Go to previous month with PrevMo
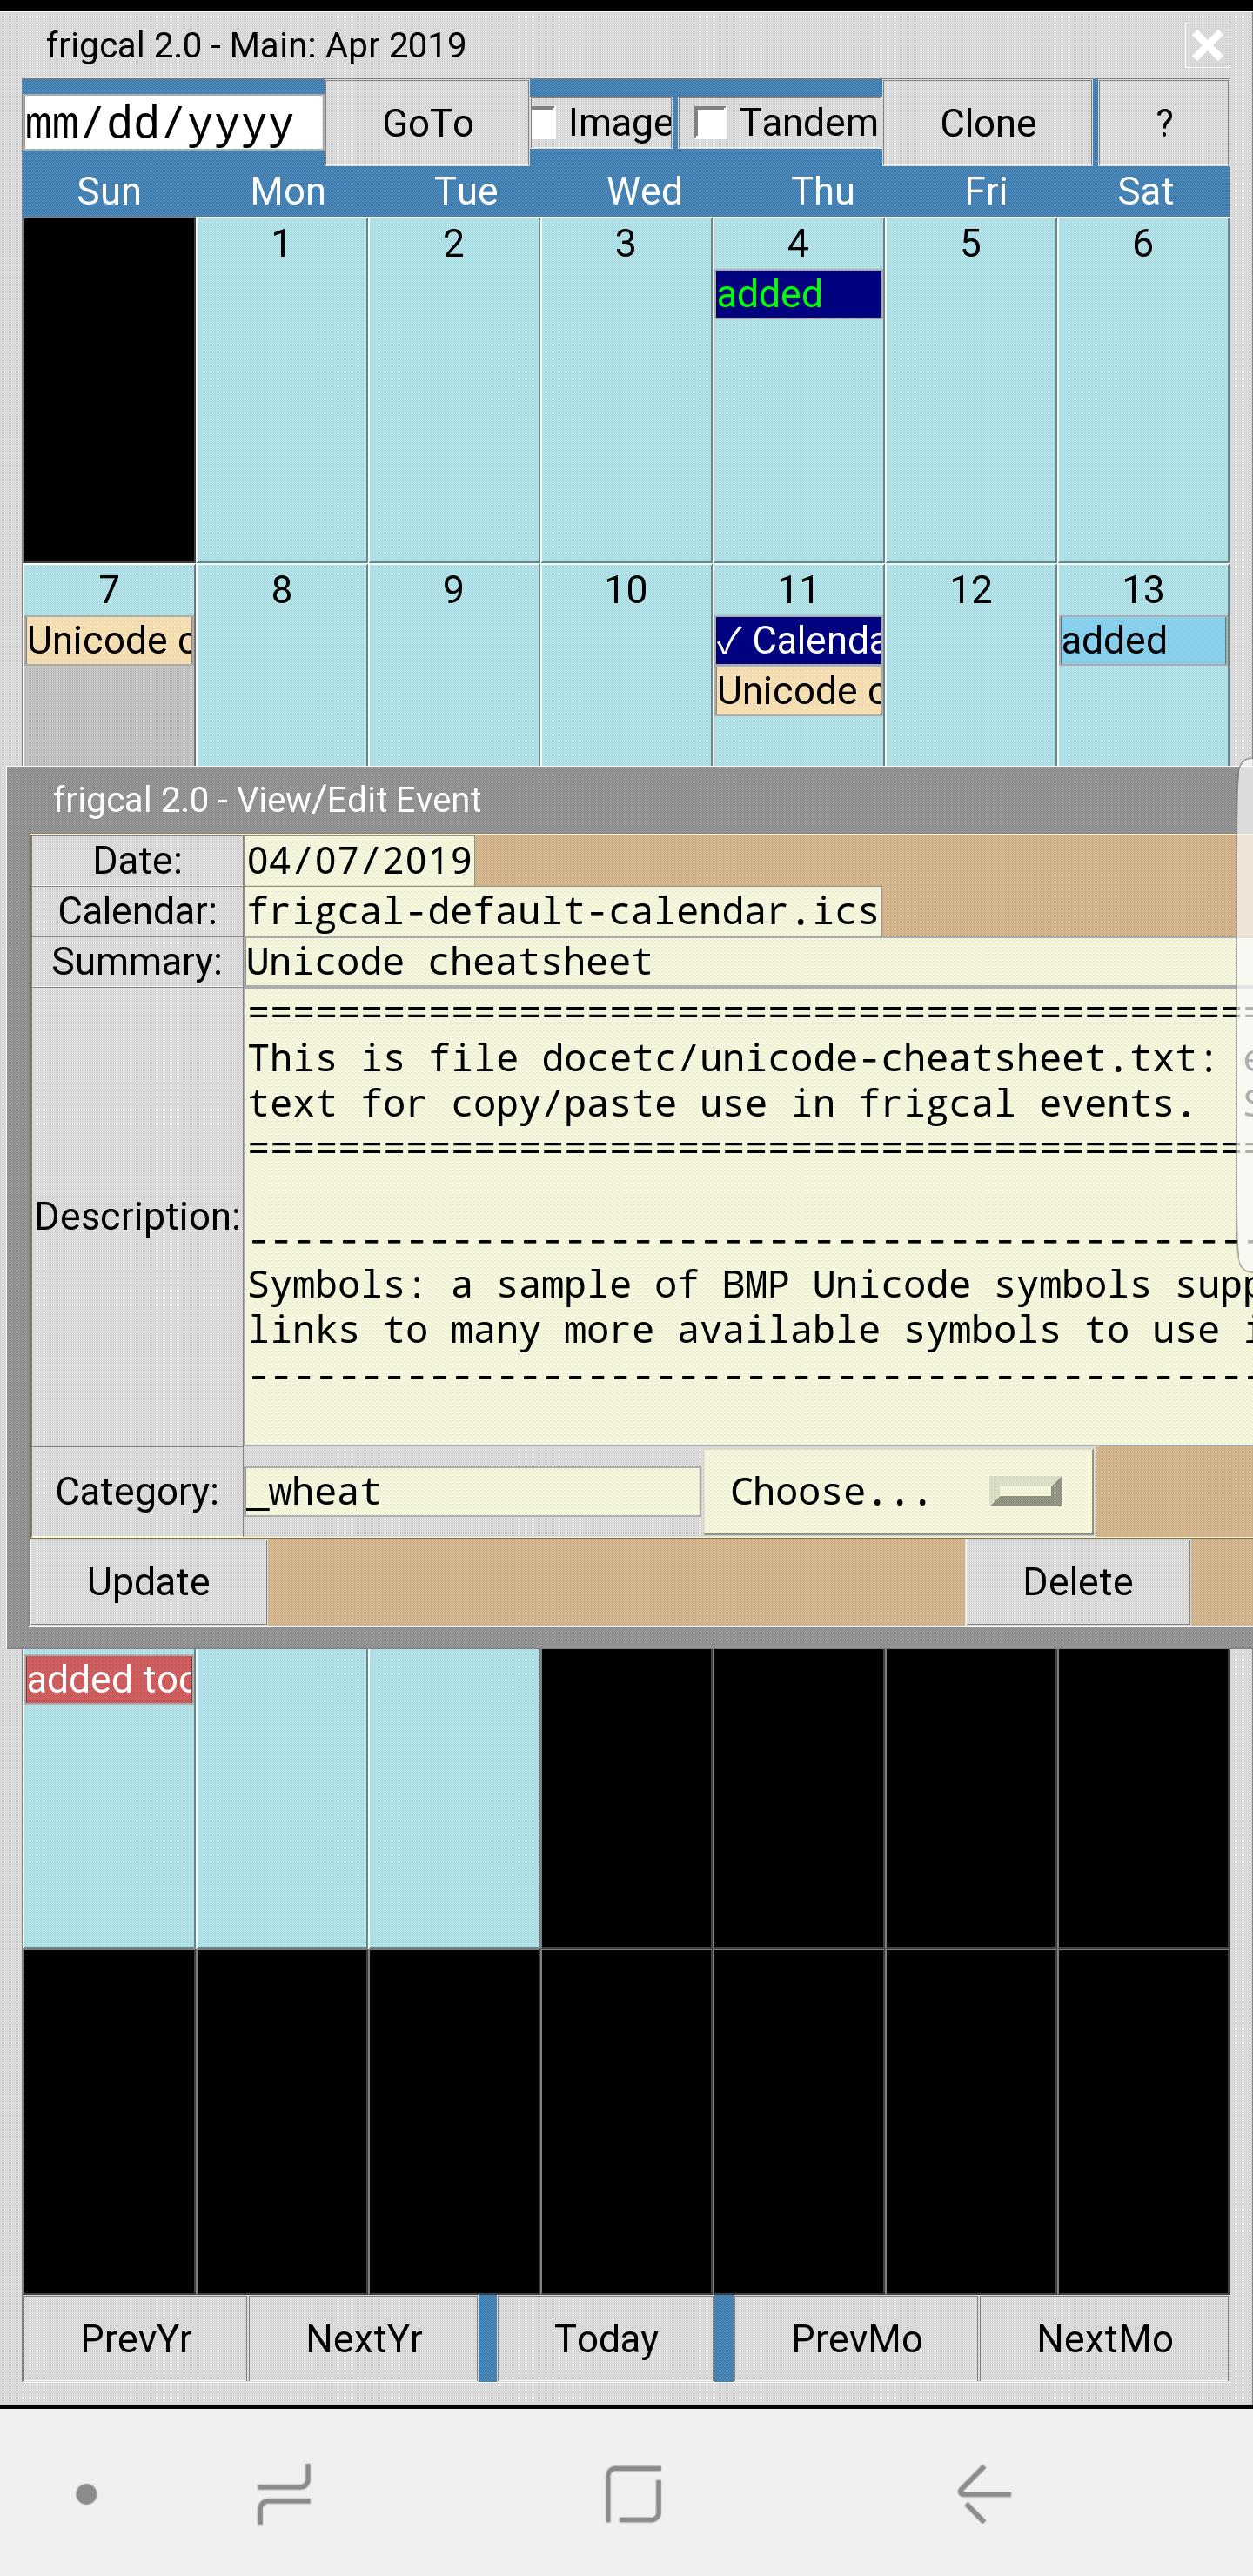The image size is (1253, 2576). click(x=856, y=2339)
